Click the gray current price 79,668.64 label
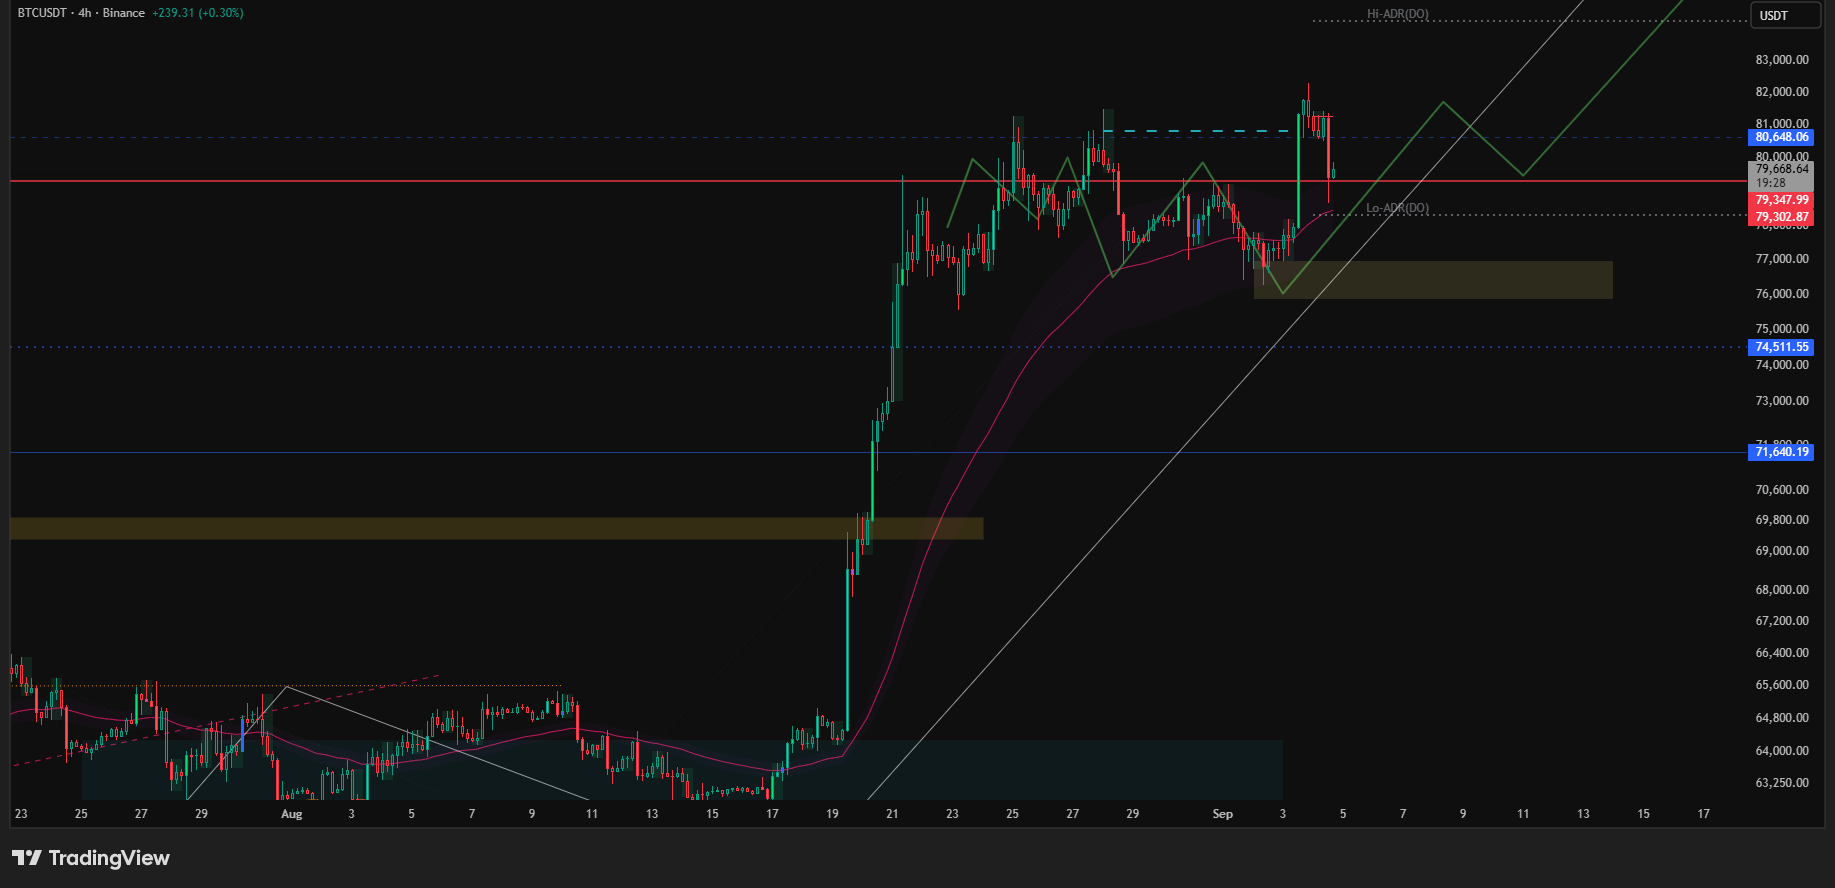Image resolution: width=1835 pixels, height=888 pixels. 1781,169
